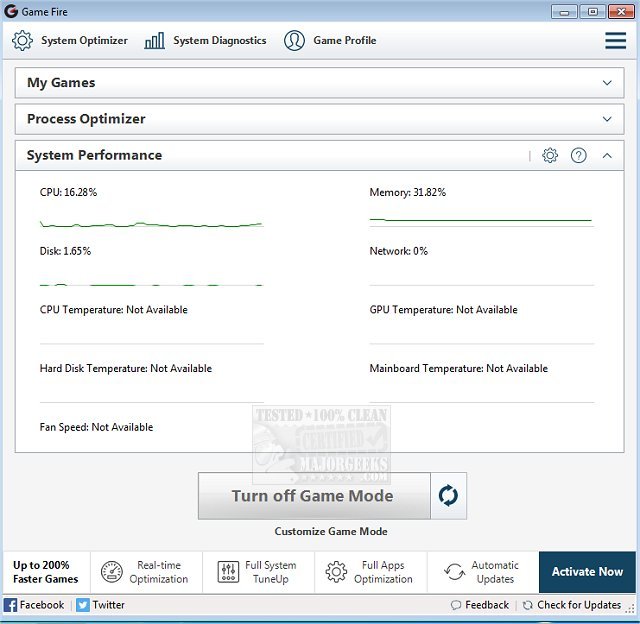This screenshot has height=624, width=640.
Task: Click the Activate Now button
Action: click(x=587, y=572)
